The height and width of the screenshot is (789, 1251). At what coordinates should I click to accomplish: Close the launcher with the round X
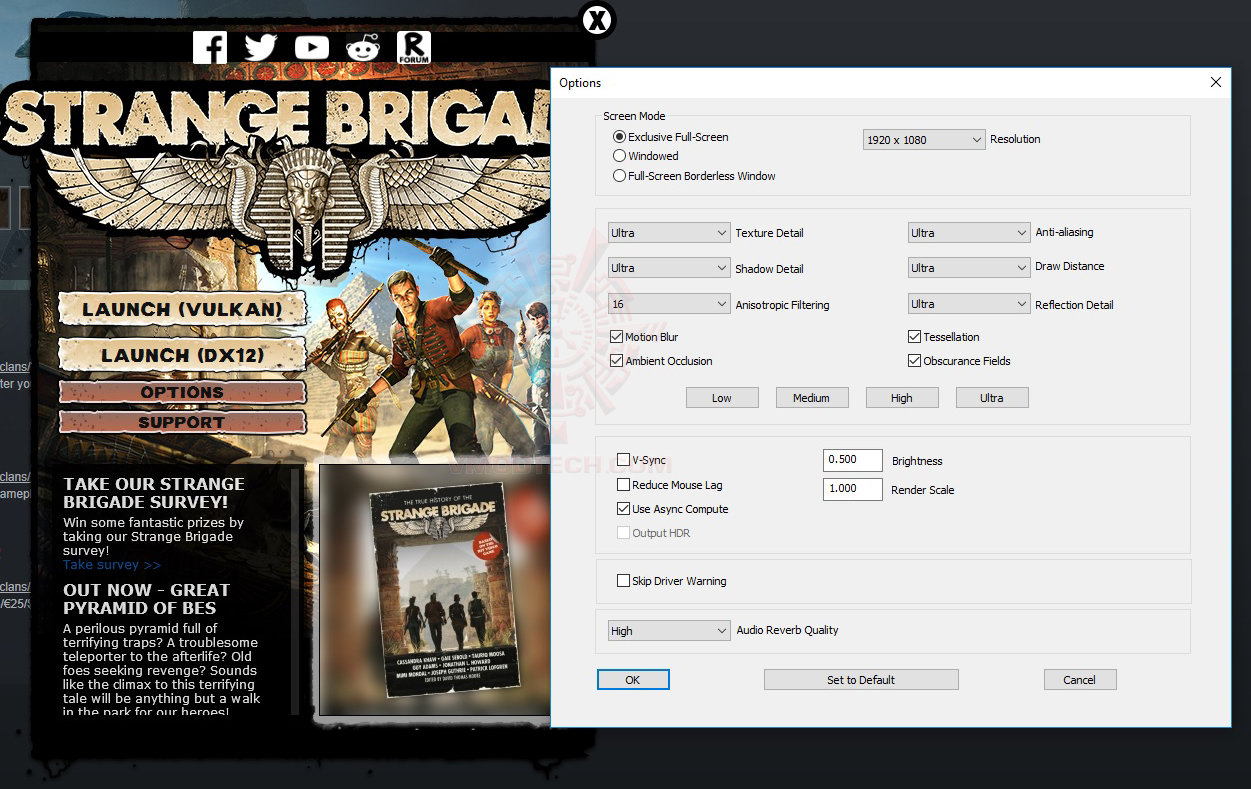597,19
